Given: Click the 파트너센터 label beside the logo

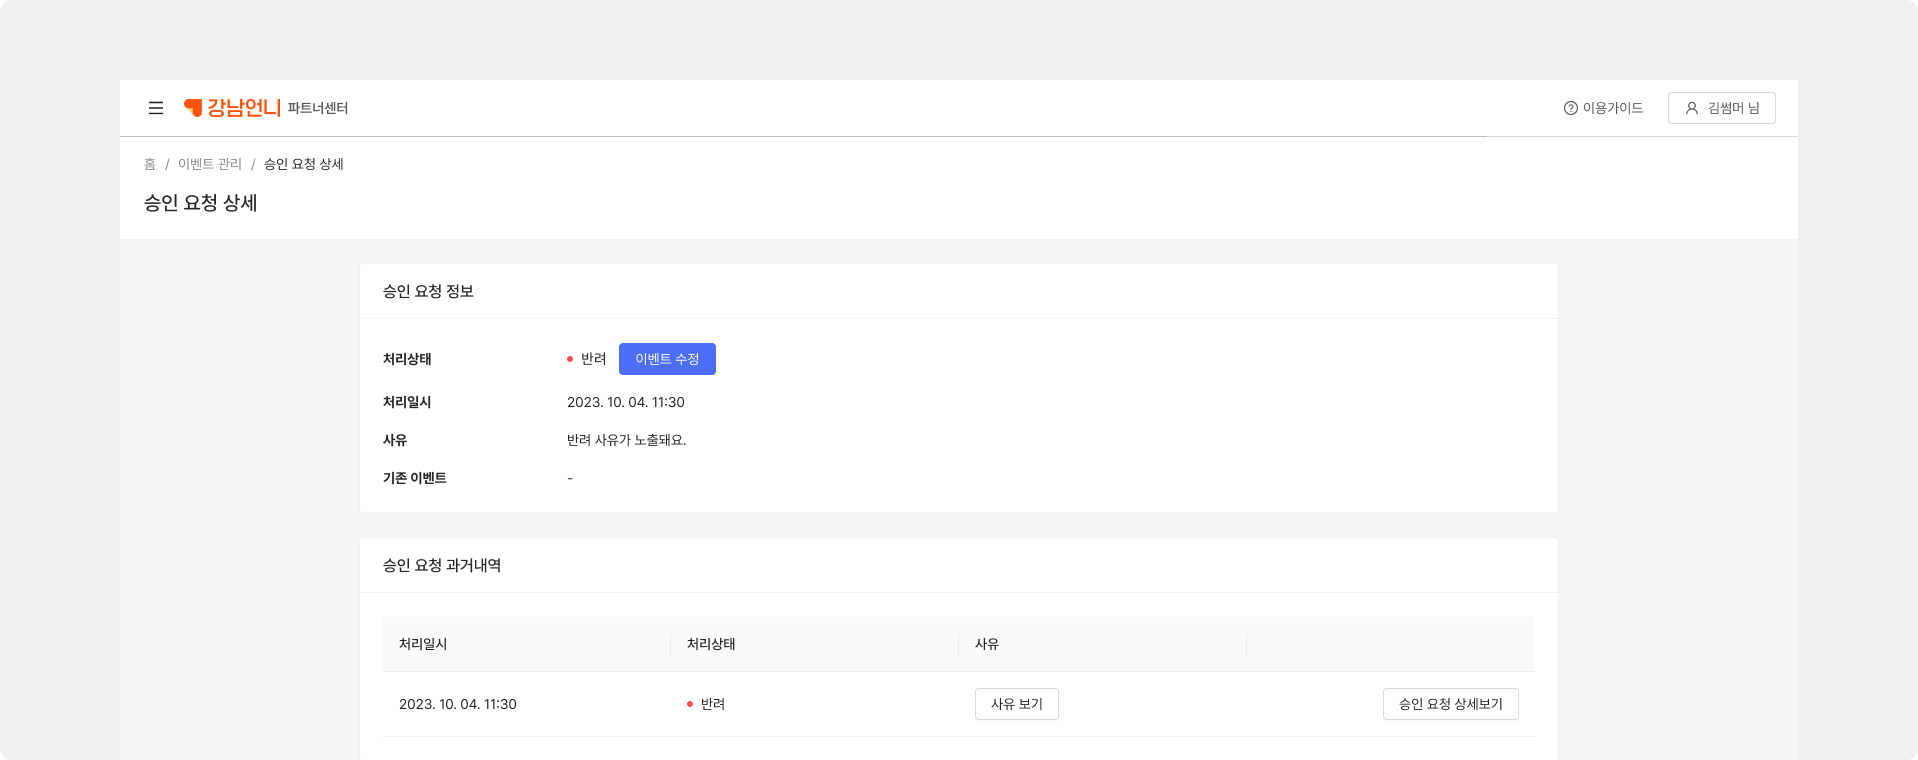Looking at the screenshot, I should (x=318, y=108).
